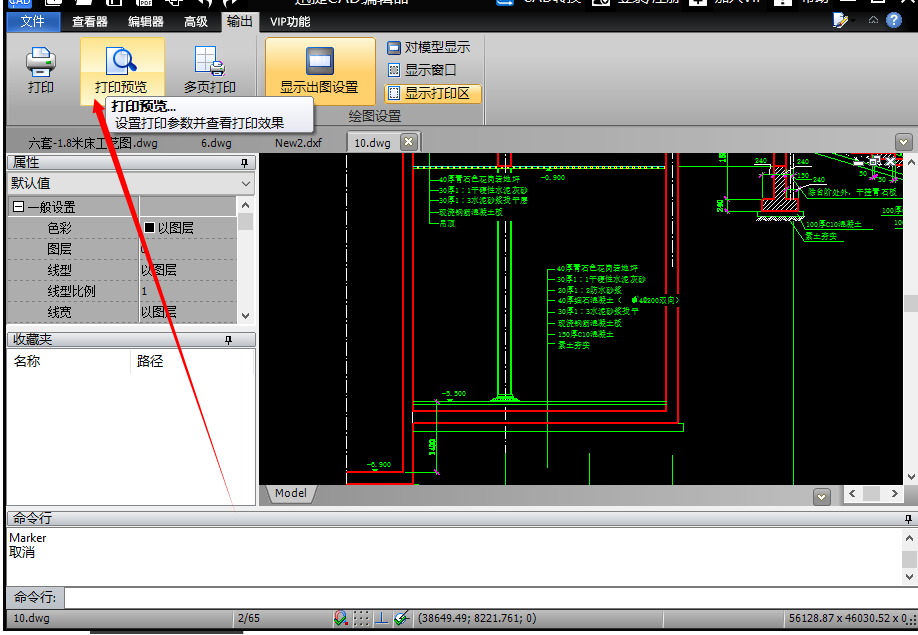This screenshot has height=635, width=918.
Task: Toggle 显示窗口 option
Action: (422, 70)
